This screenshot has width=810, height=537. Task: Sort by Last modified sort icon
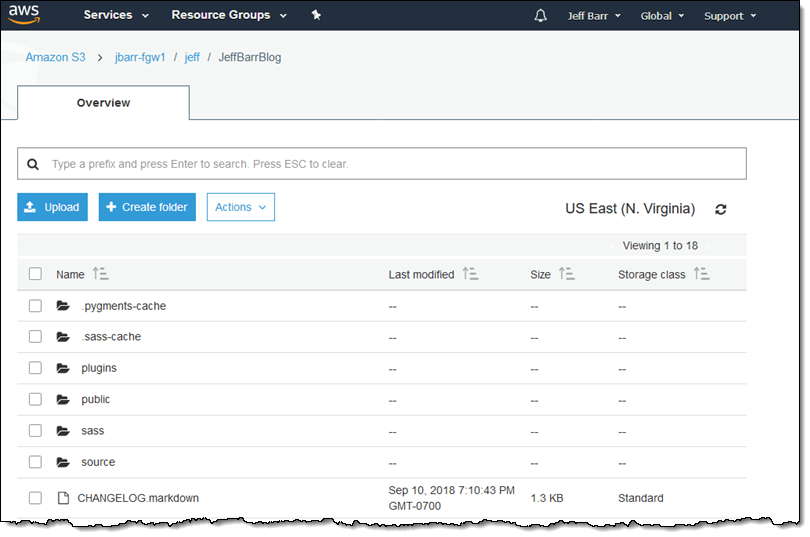(471, 274)
